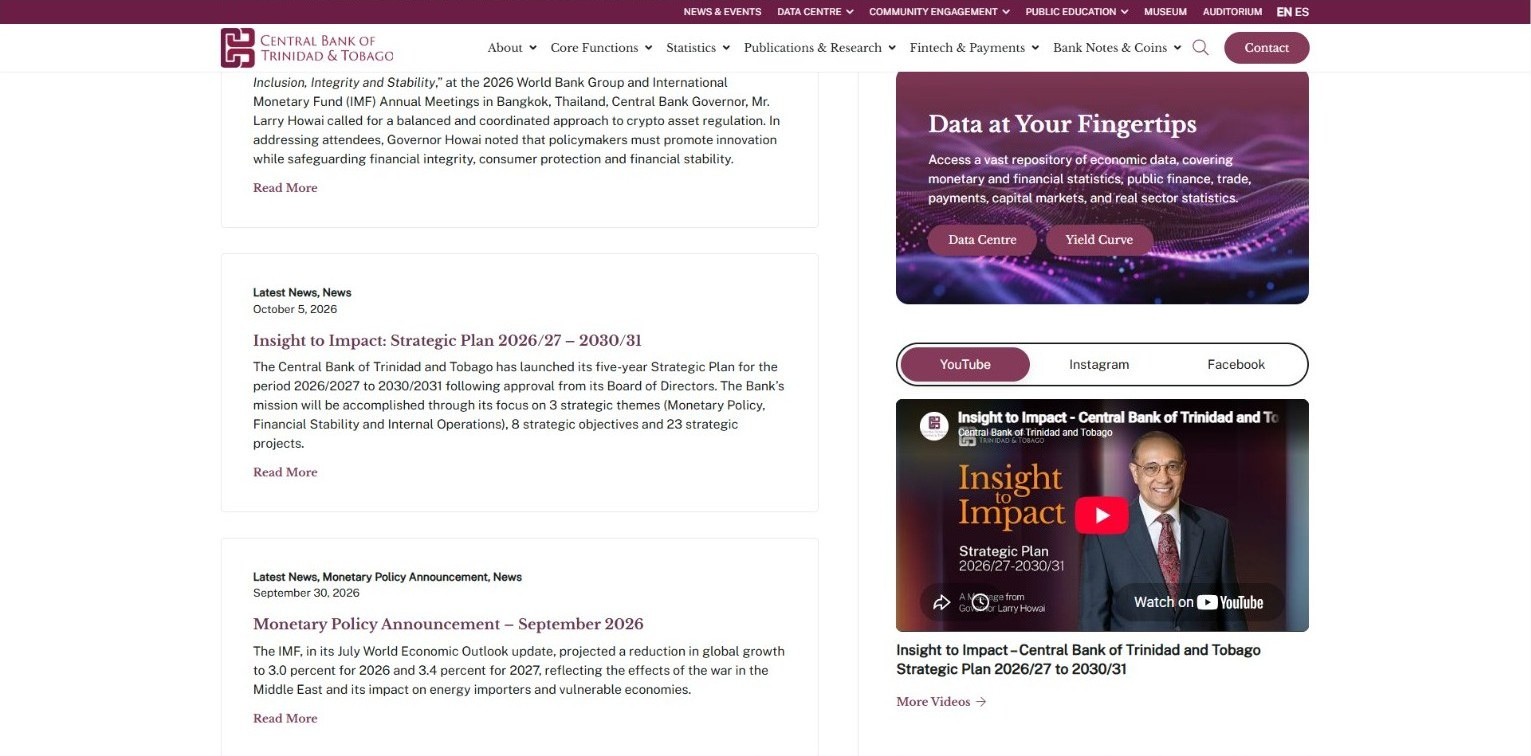Click the Central Bank of Trinidad & Tobago logo

pyautogui.click(x=308, y=47)
